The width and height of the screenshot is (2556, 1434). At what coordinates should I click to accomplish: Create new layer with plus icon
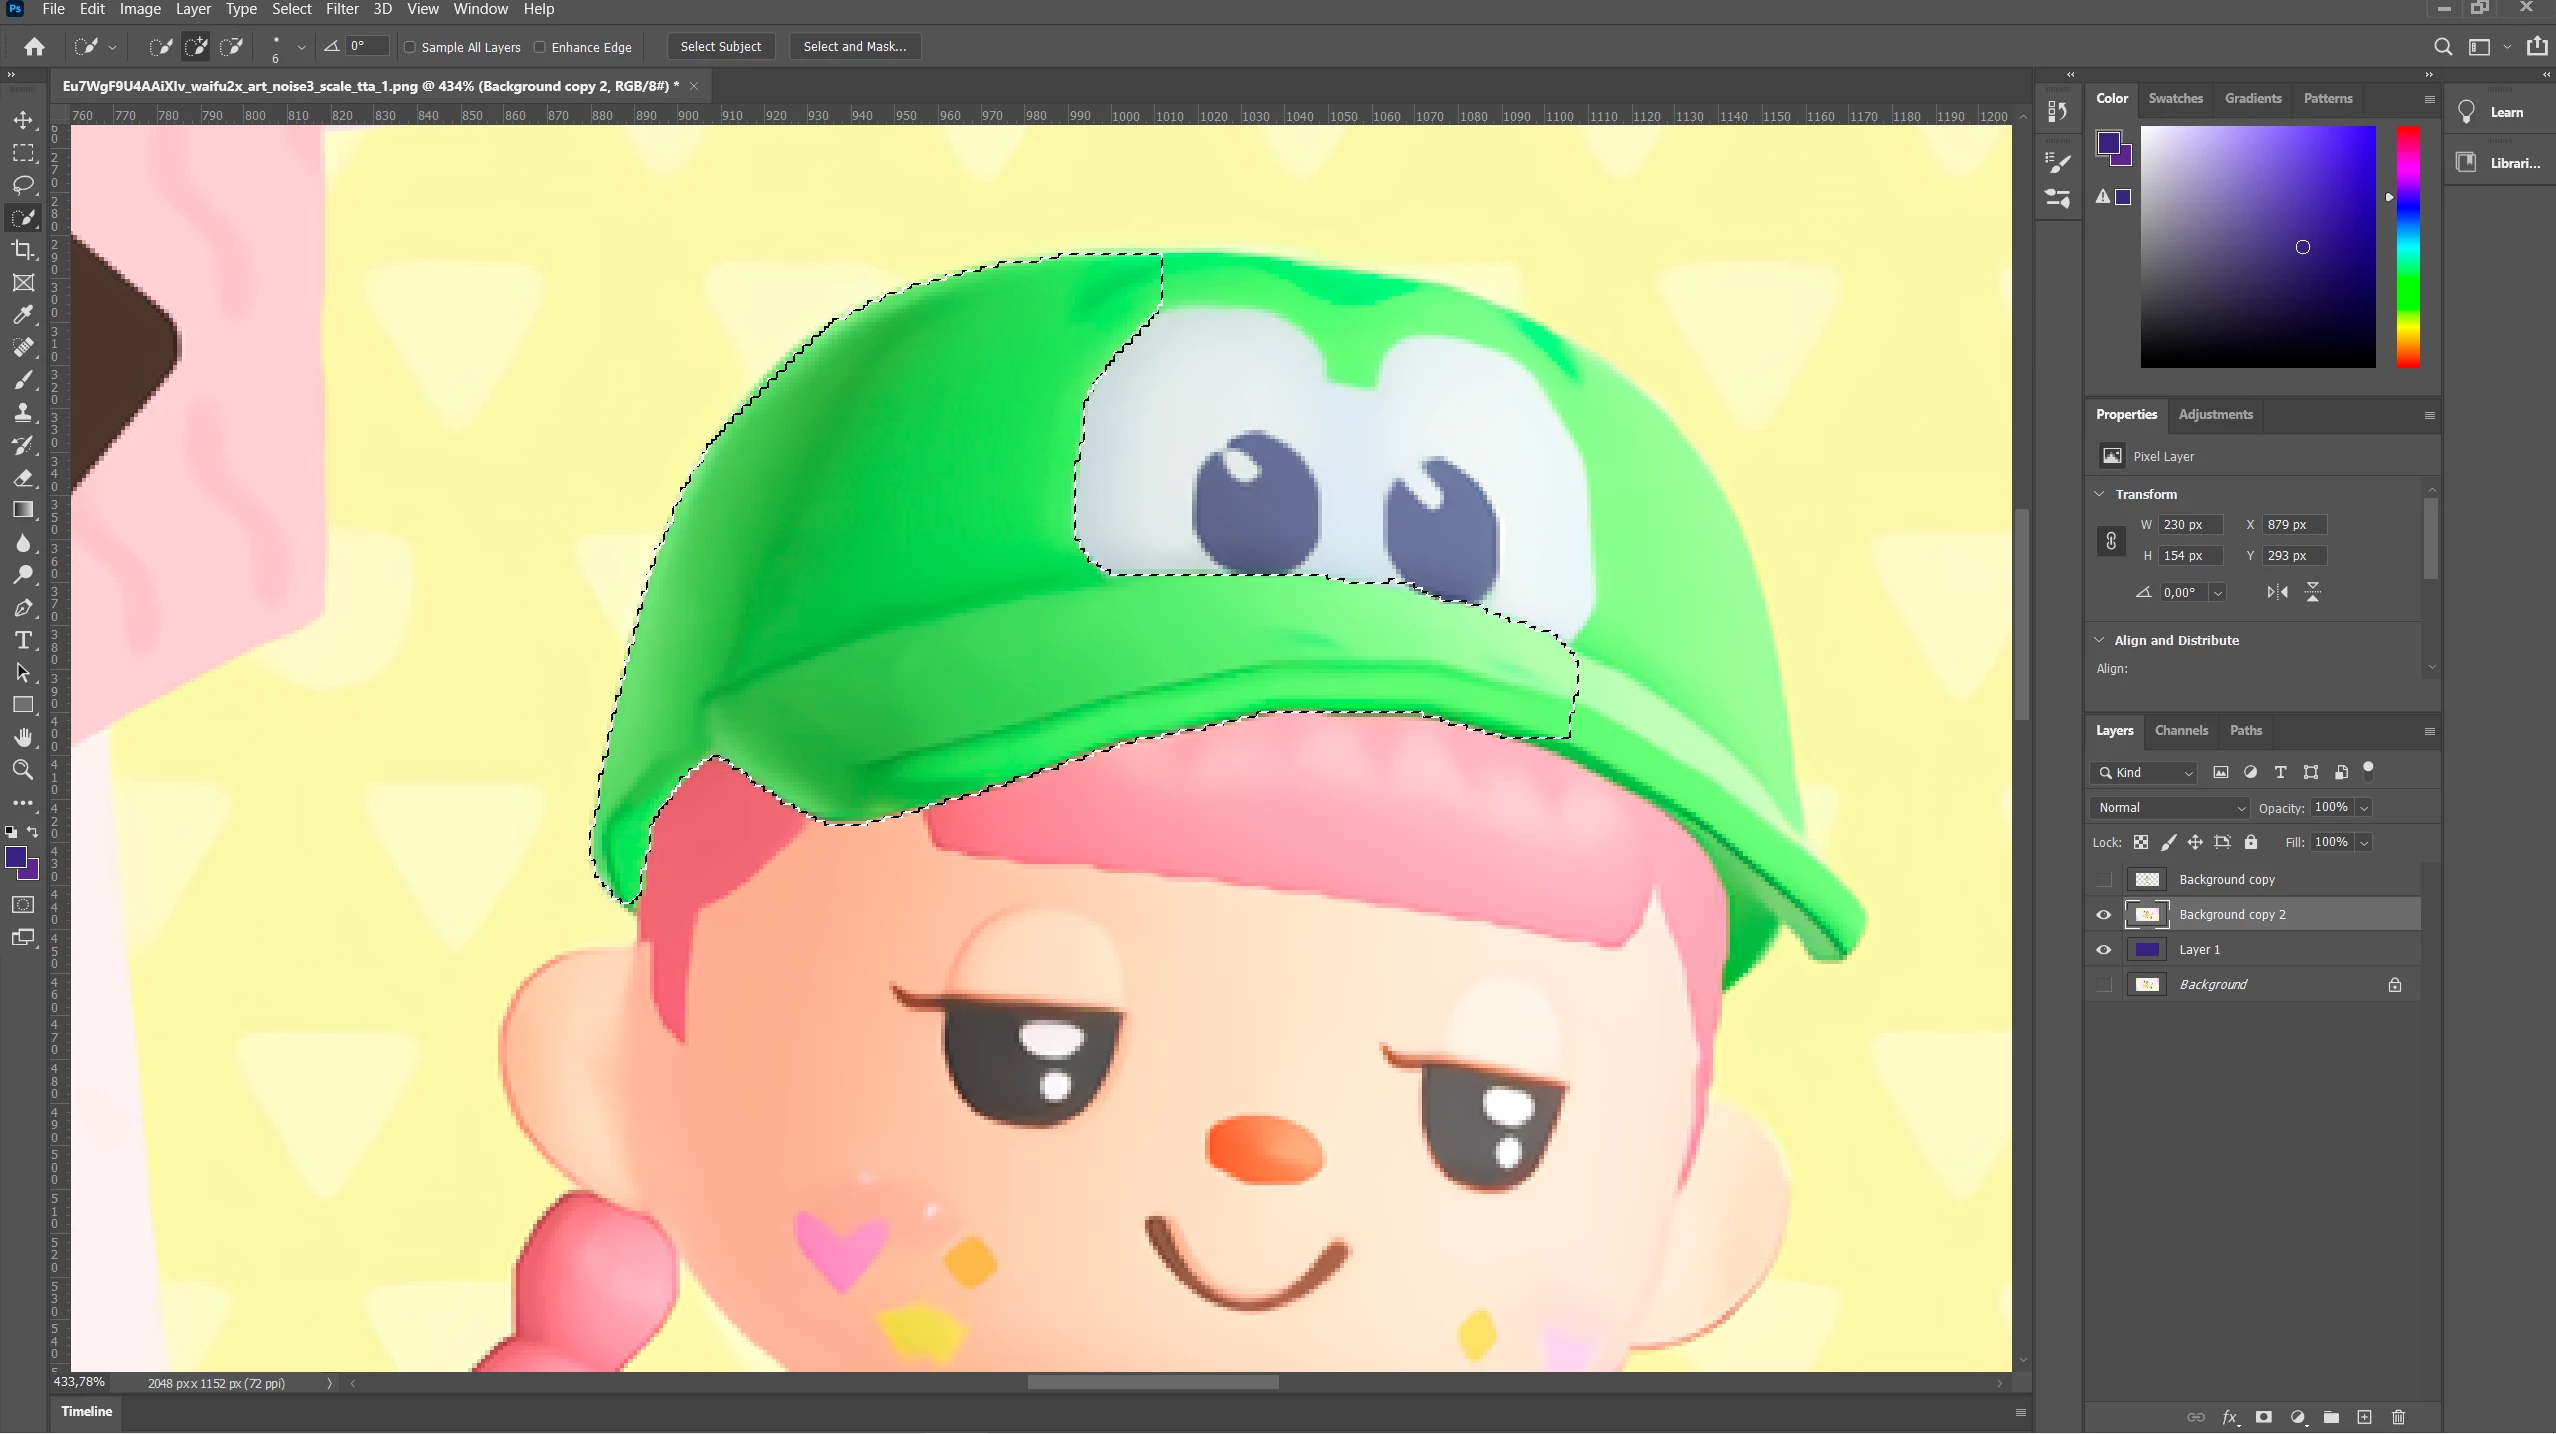point(2364,1417)
